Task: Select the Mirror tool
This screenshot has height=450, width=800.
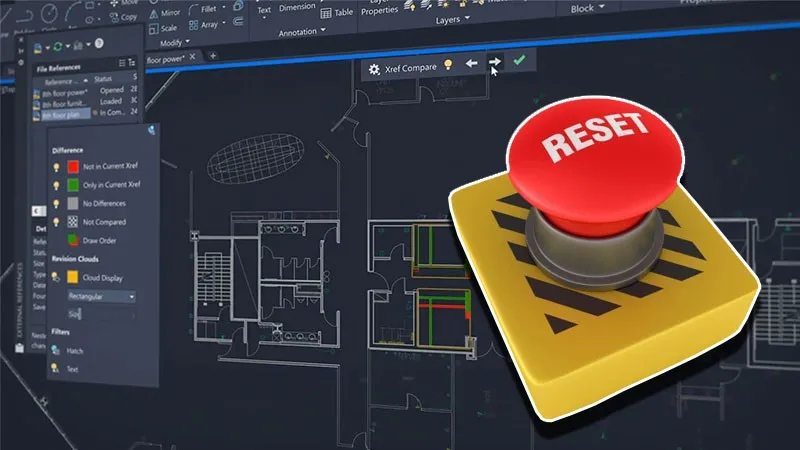Action: (165, 13)
